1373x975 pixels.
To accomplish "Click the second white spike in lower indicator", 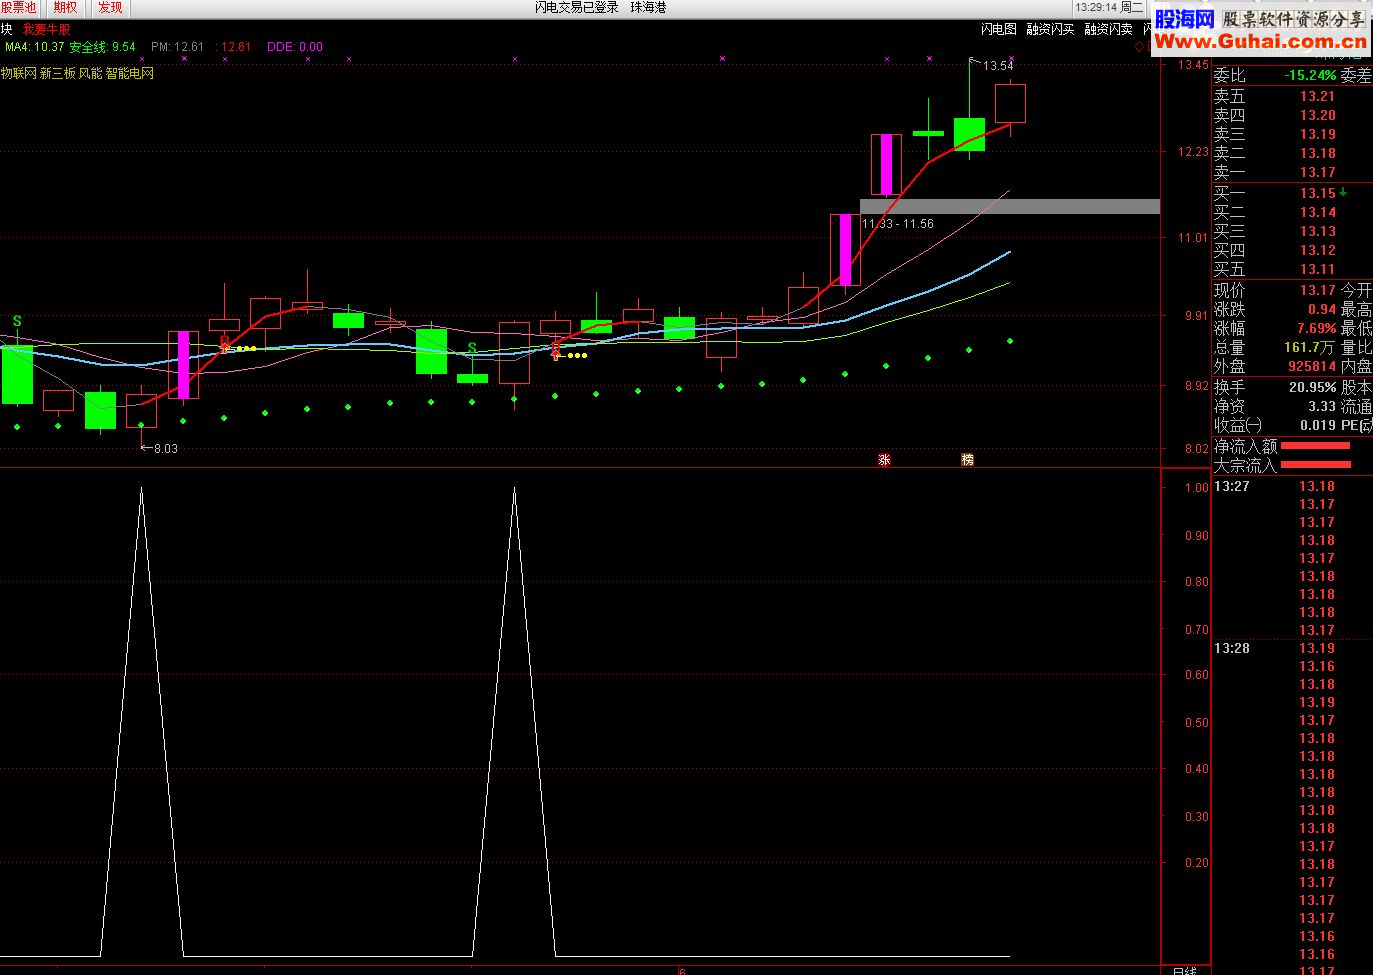I will 514,720.
